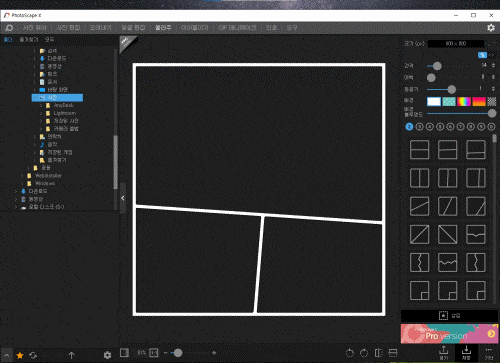Click the favorites star icon at bottom left

(x=20, y=355)
